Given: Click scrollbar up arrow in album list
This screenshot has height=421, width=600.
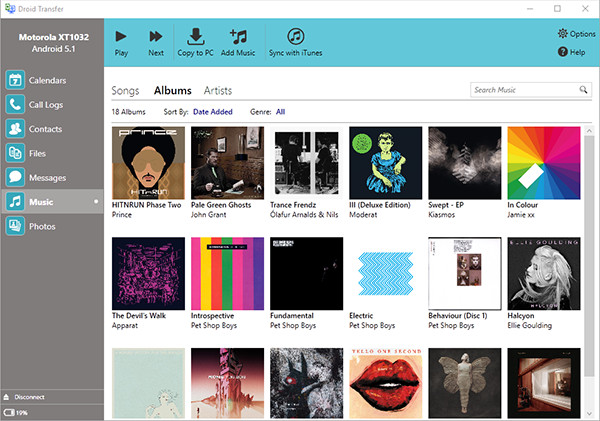Looking at the screenshot, I should (589, 131).
